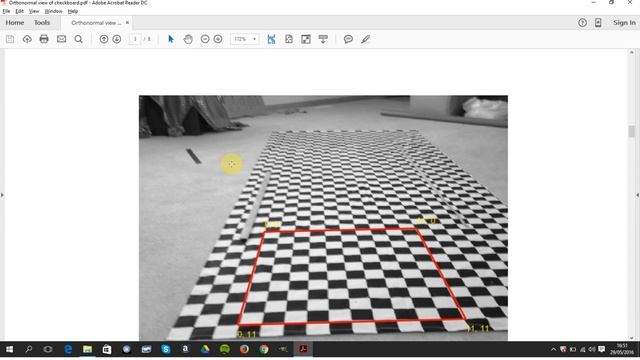Image resolution: width=640 pixels, height=360 pixels.
Task: Print the document with printer icon
Action: click(x=44, y=39)
